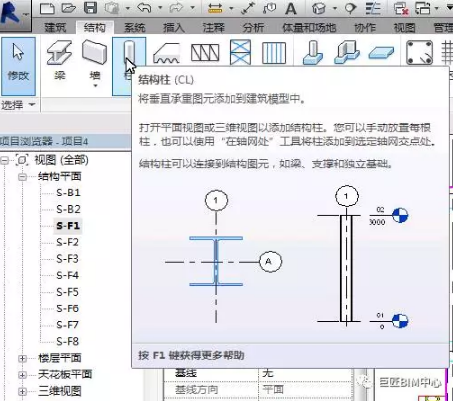Open the 选择 dropdown panel
Screen dimensions: 453x401
(18, 105)
